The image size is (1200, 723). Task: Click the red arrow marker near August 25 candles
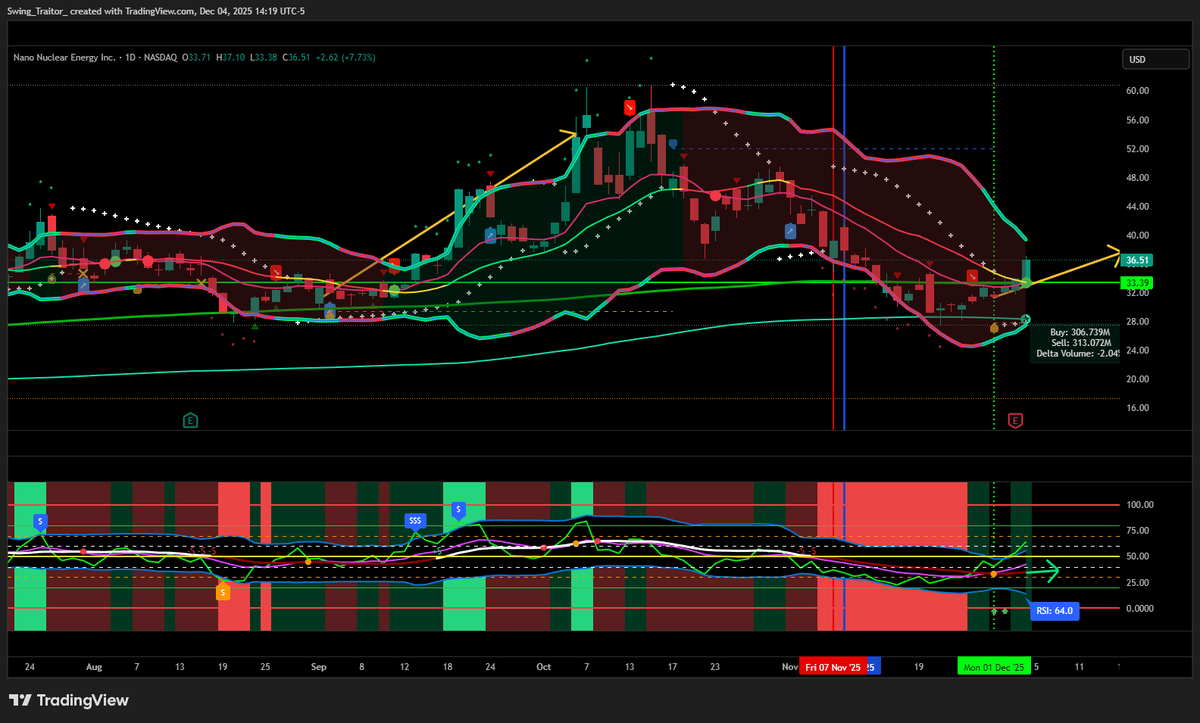tap(276, 271)
